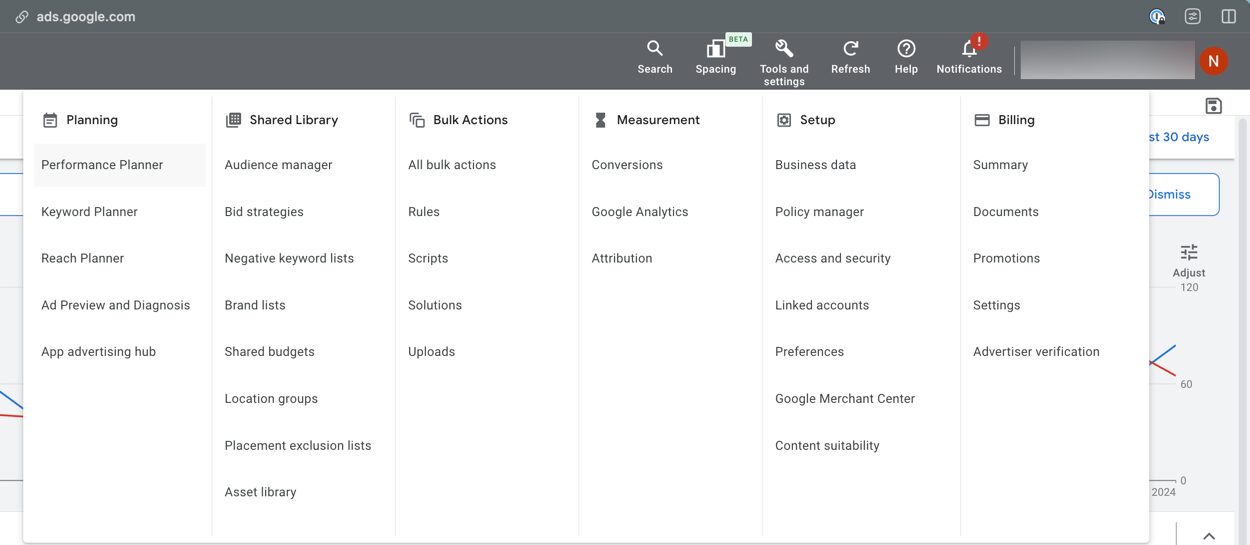The image size is (1250, 545).
Task: Open All bulk actions
Action: point(452,165)
